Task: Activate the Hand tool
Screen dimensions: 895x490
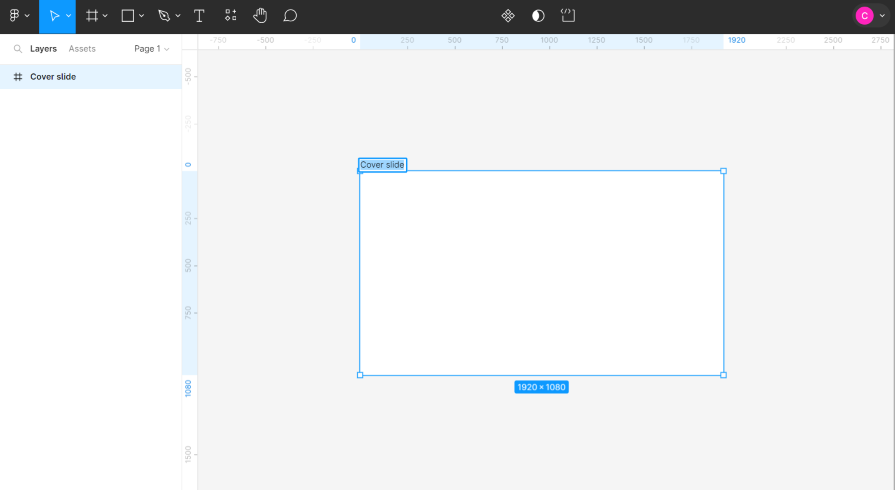Action: [x=260, y=16]
